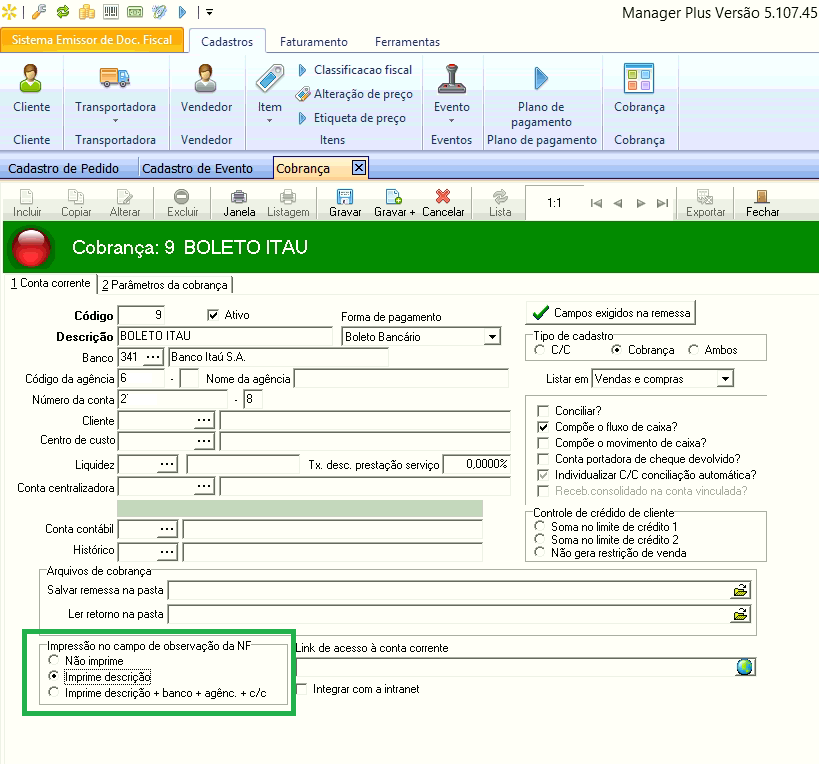Expand the Forma de pagamento dropdown
Screen dimensions: 819x764
pos(491,337)
